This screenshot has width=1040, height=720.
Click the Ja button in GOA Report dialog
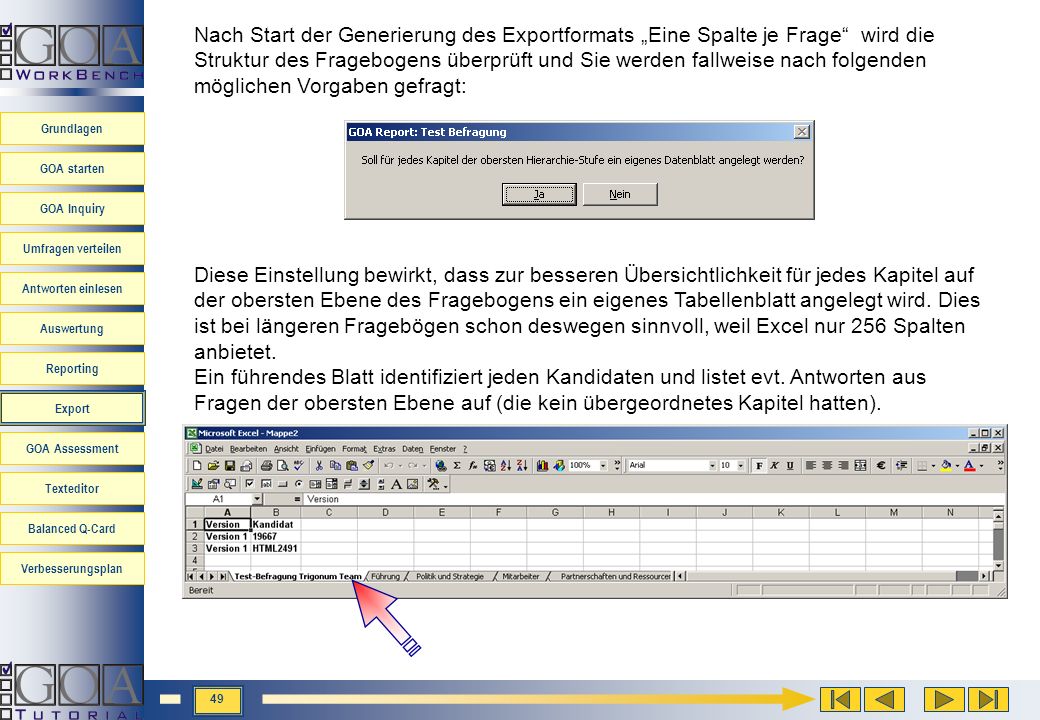[x=539, y=194]
